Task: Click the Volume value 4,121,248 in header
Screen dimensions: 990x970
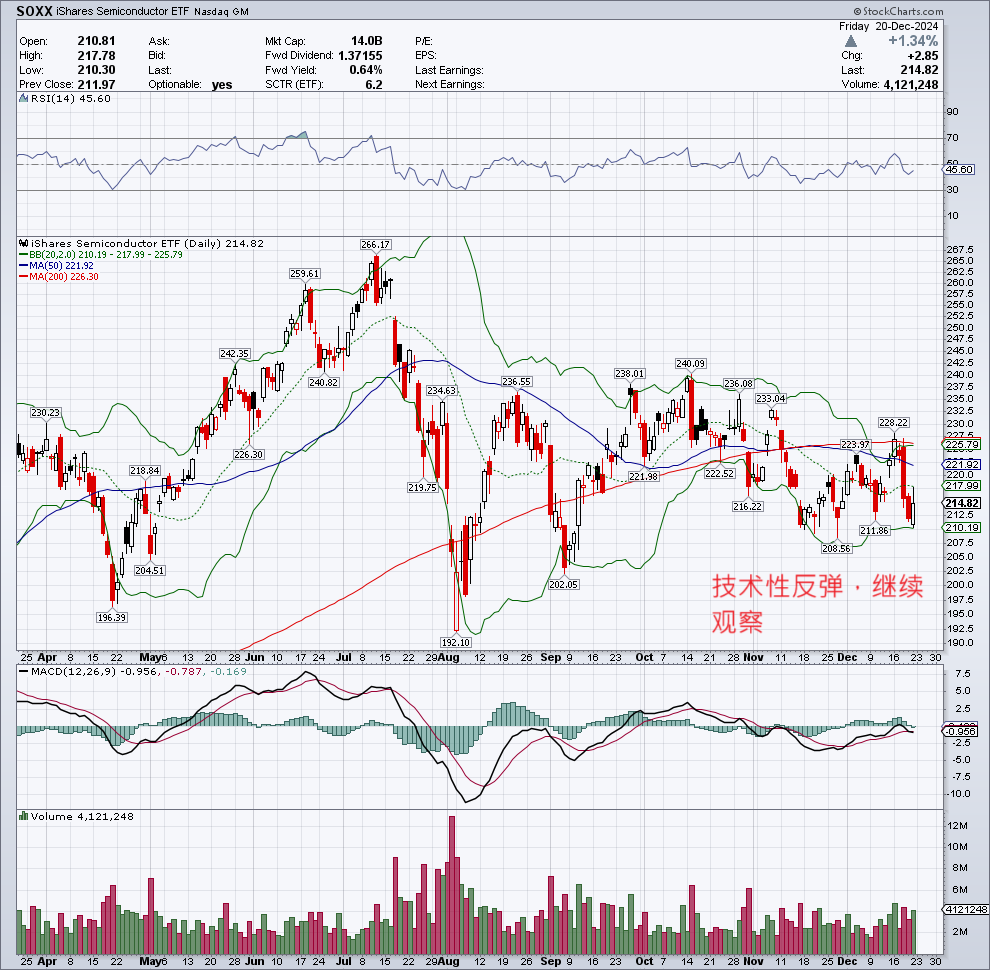Action: [910, 85]
